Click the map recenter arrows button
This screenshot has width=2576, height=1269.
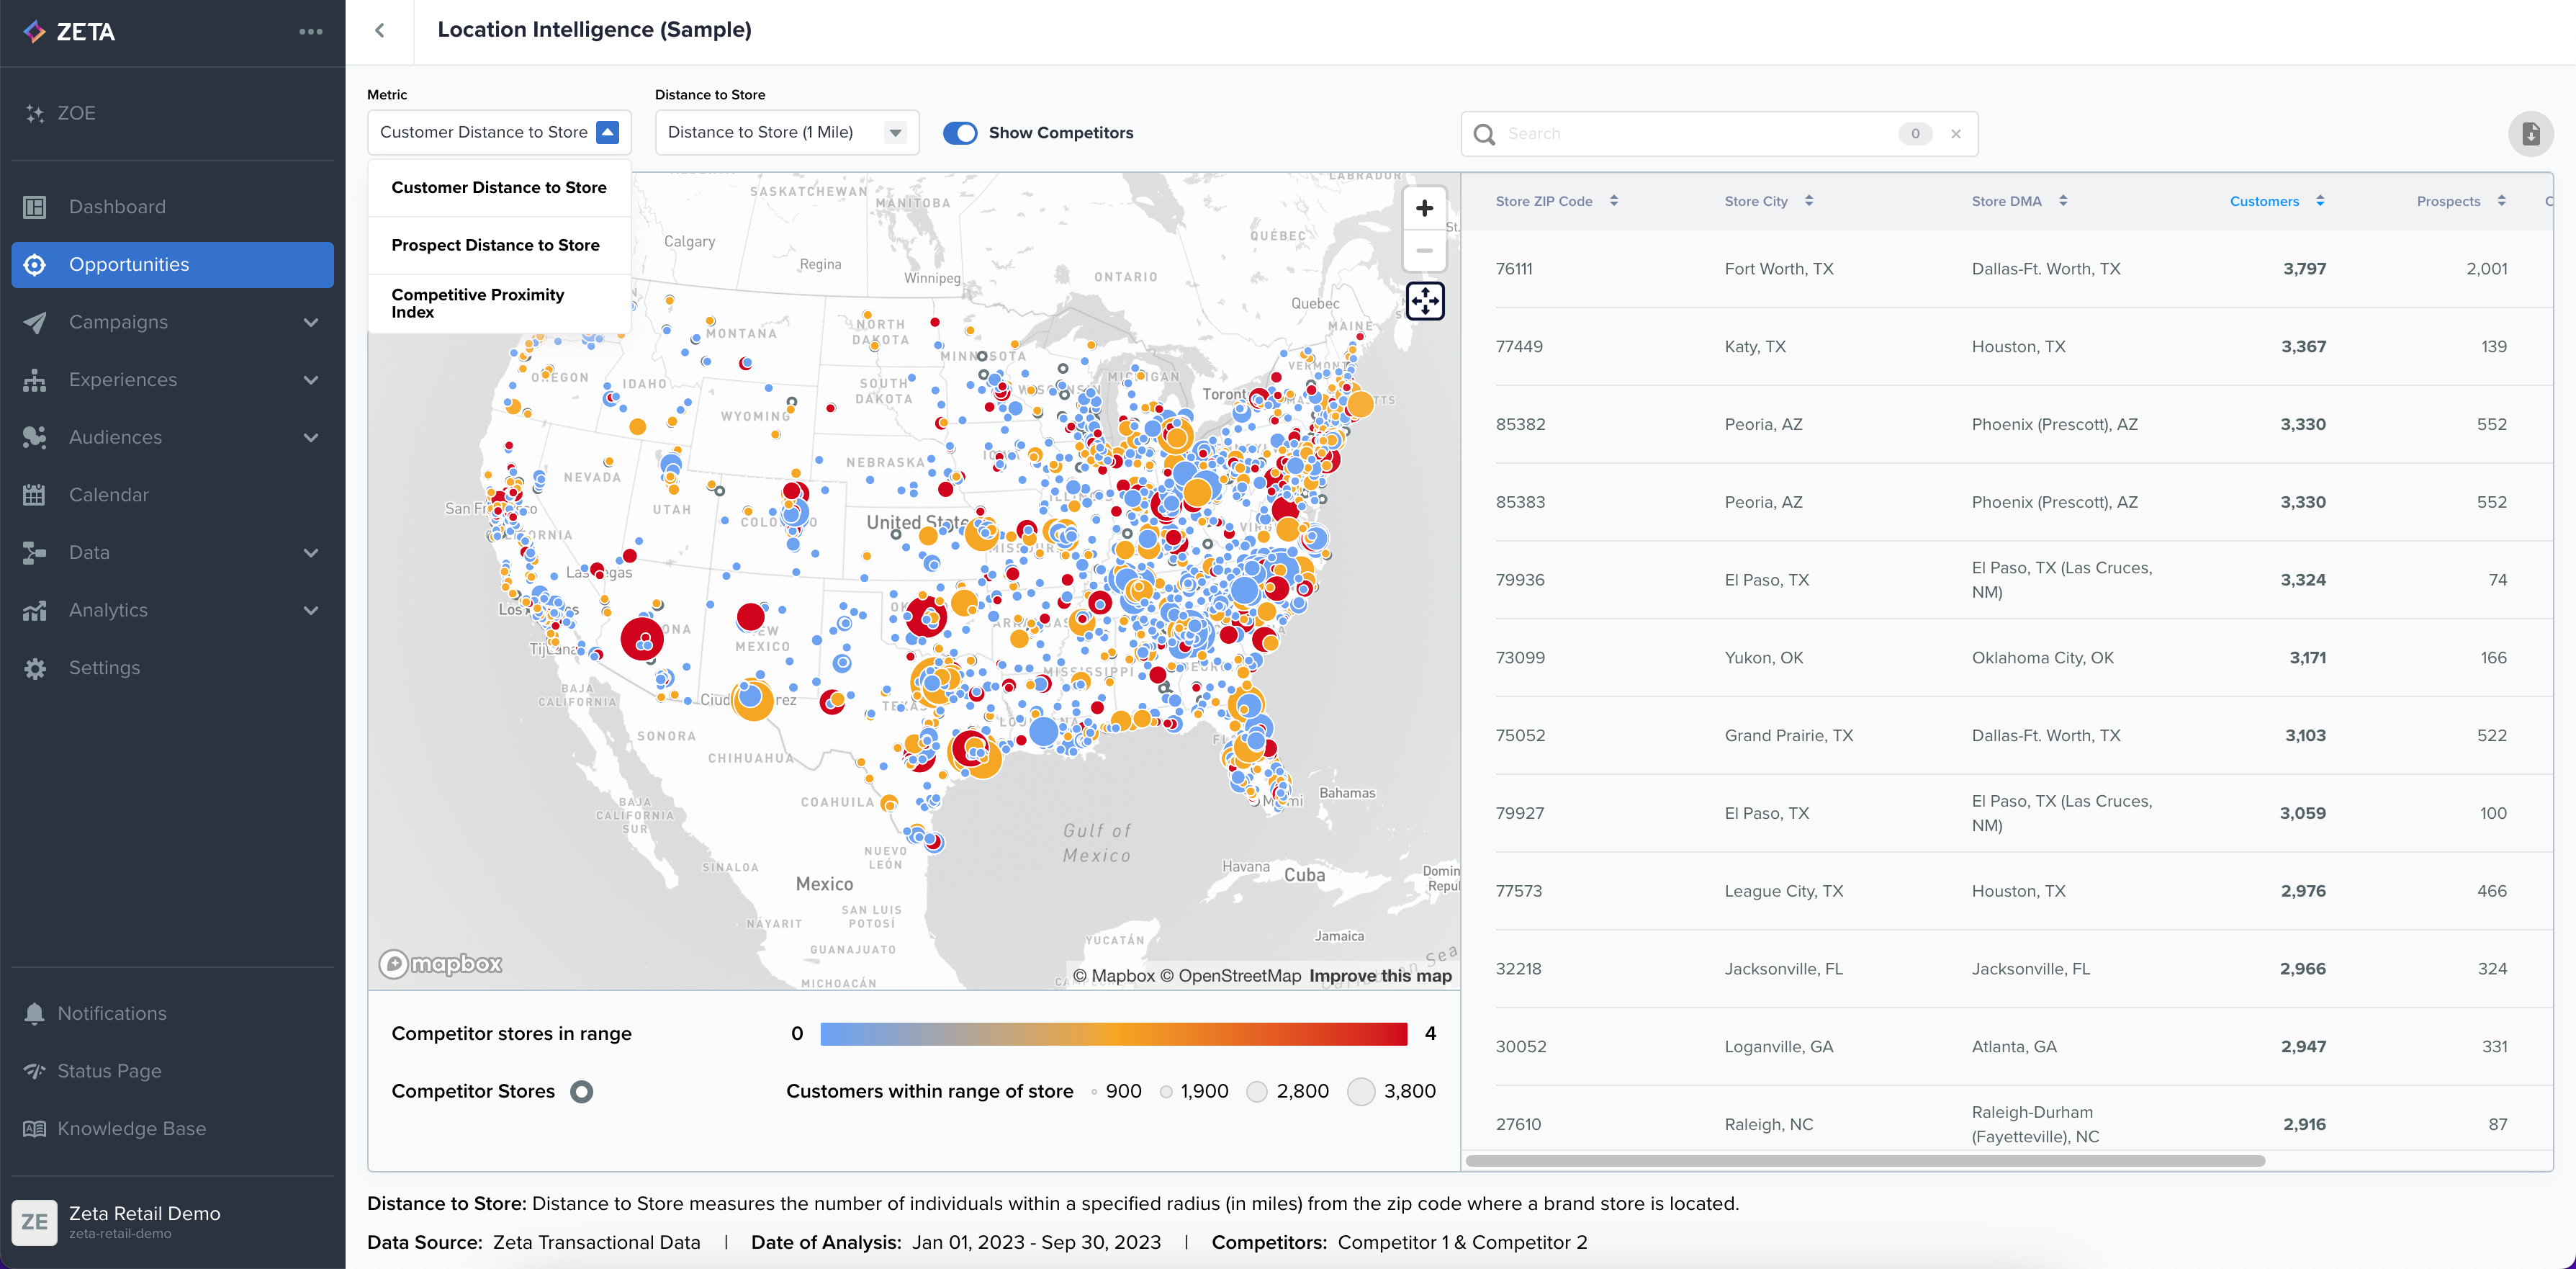tap(1425, 300)
